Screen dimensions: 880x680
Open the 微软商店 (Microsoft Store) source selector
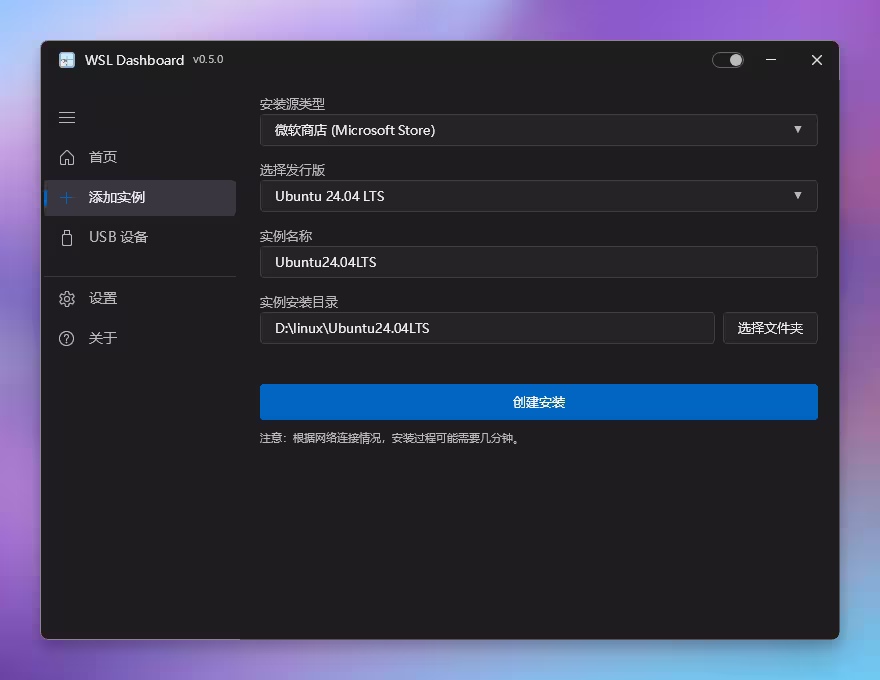point(539,130)
